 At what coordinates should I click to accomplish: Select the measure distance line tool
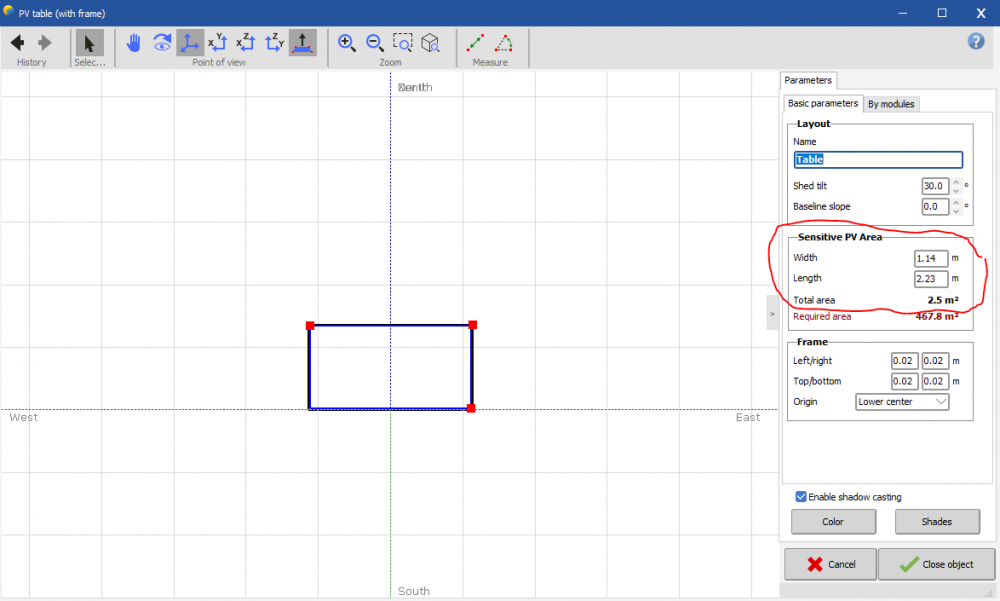click(x=476, y=43)
